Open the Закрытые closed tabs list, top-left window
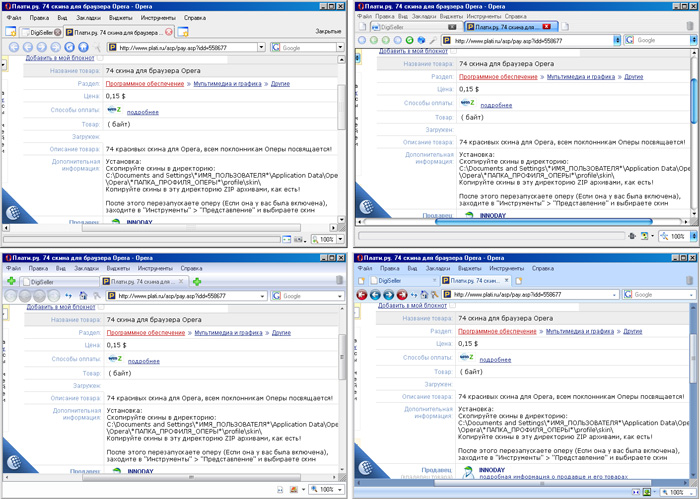 pos(328,31)
